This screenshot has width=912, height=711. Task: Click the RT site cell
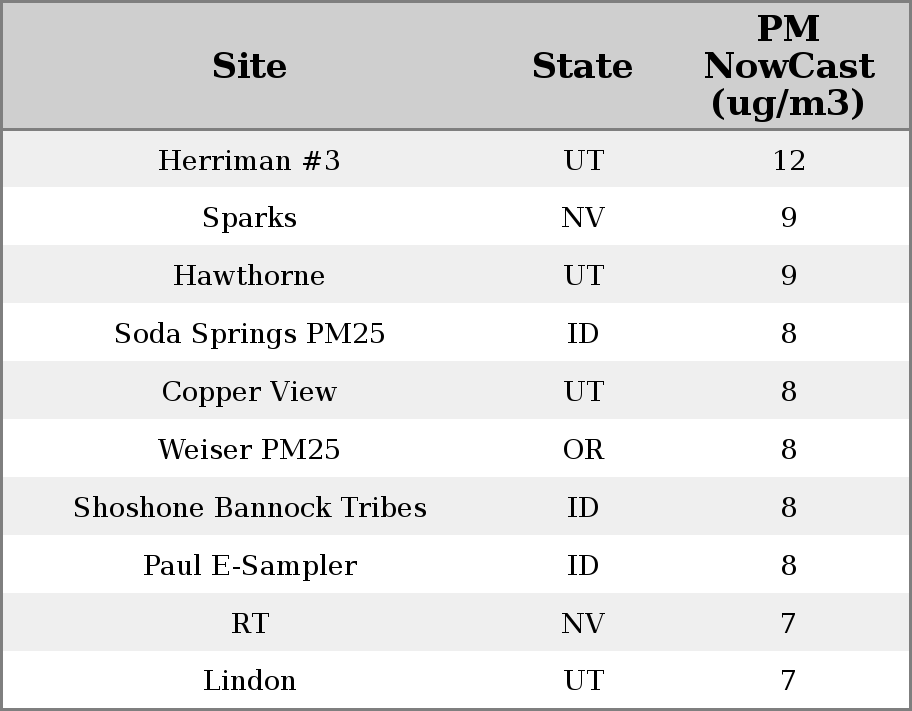click(249, 623)
